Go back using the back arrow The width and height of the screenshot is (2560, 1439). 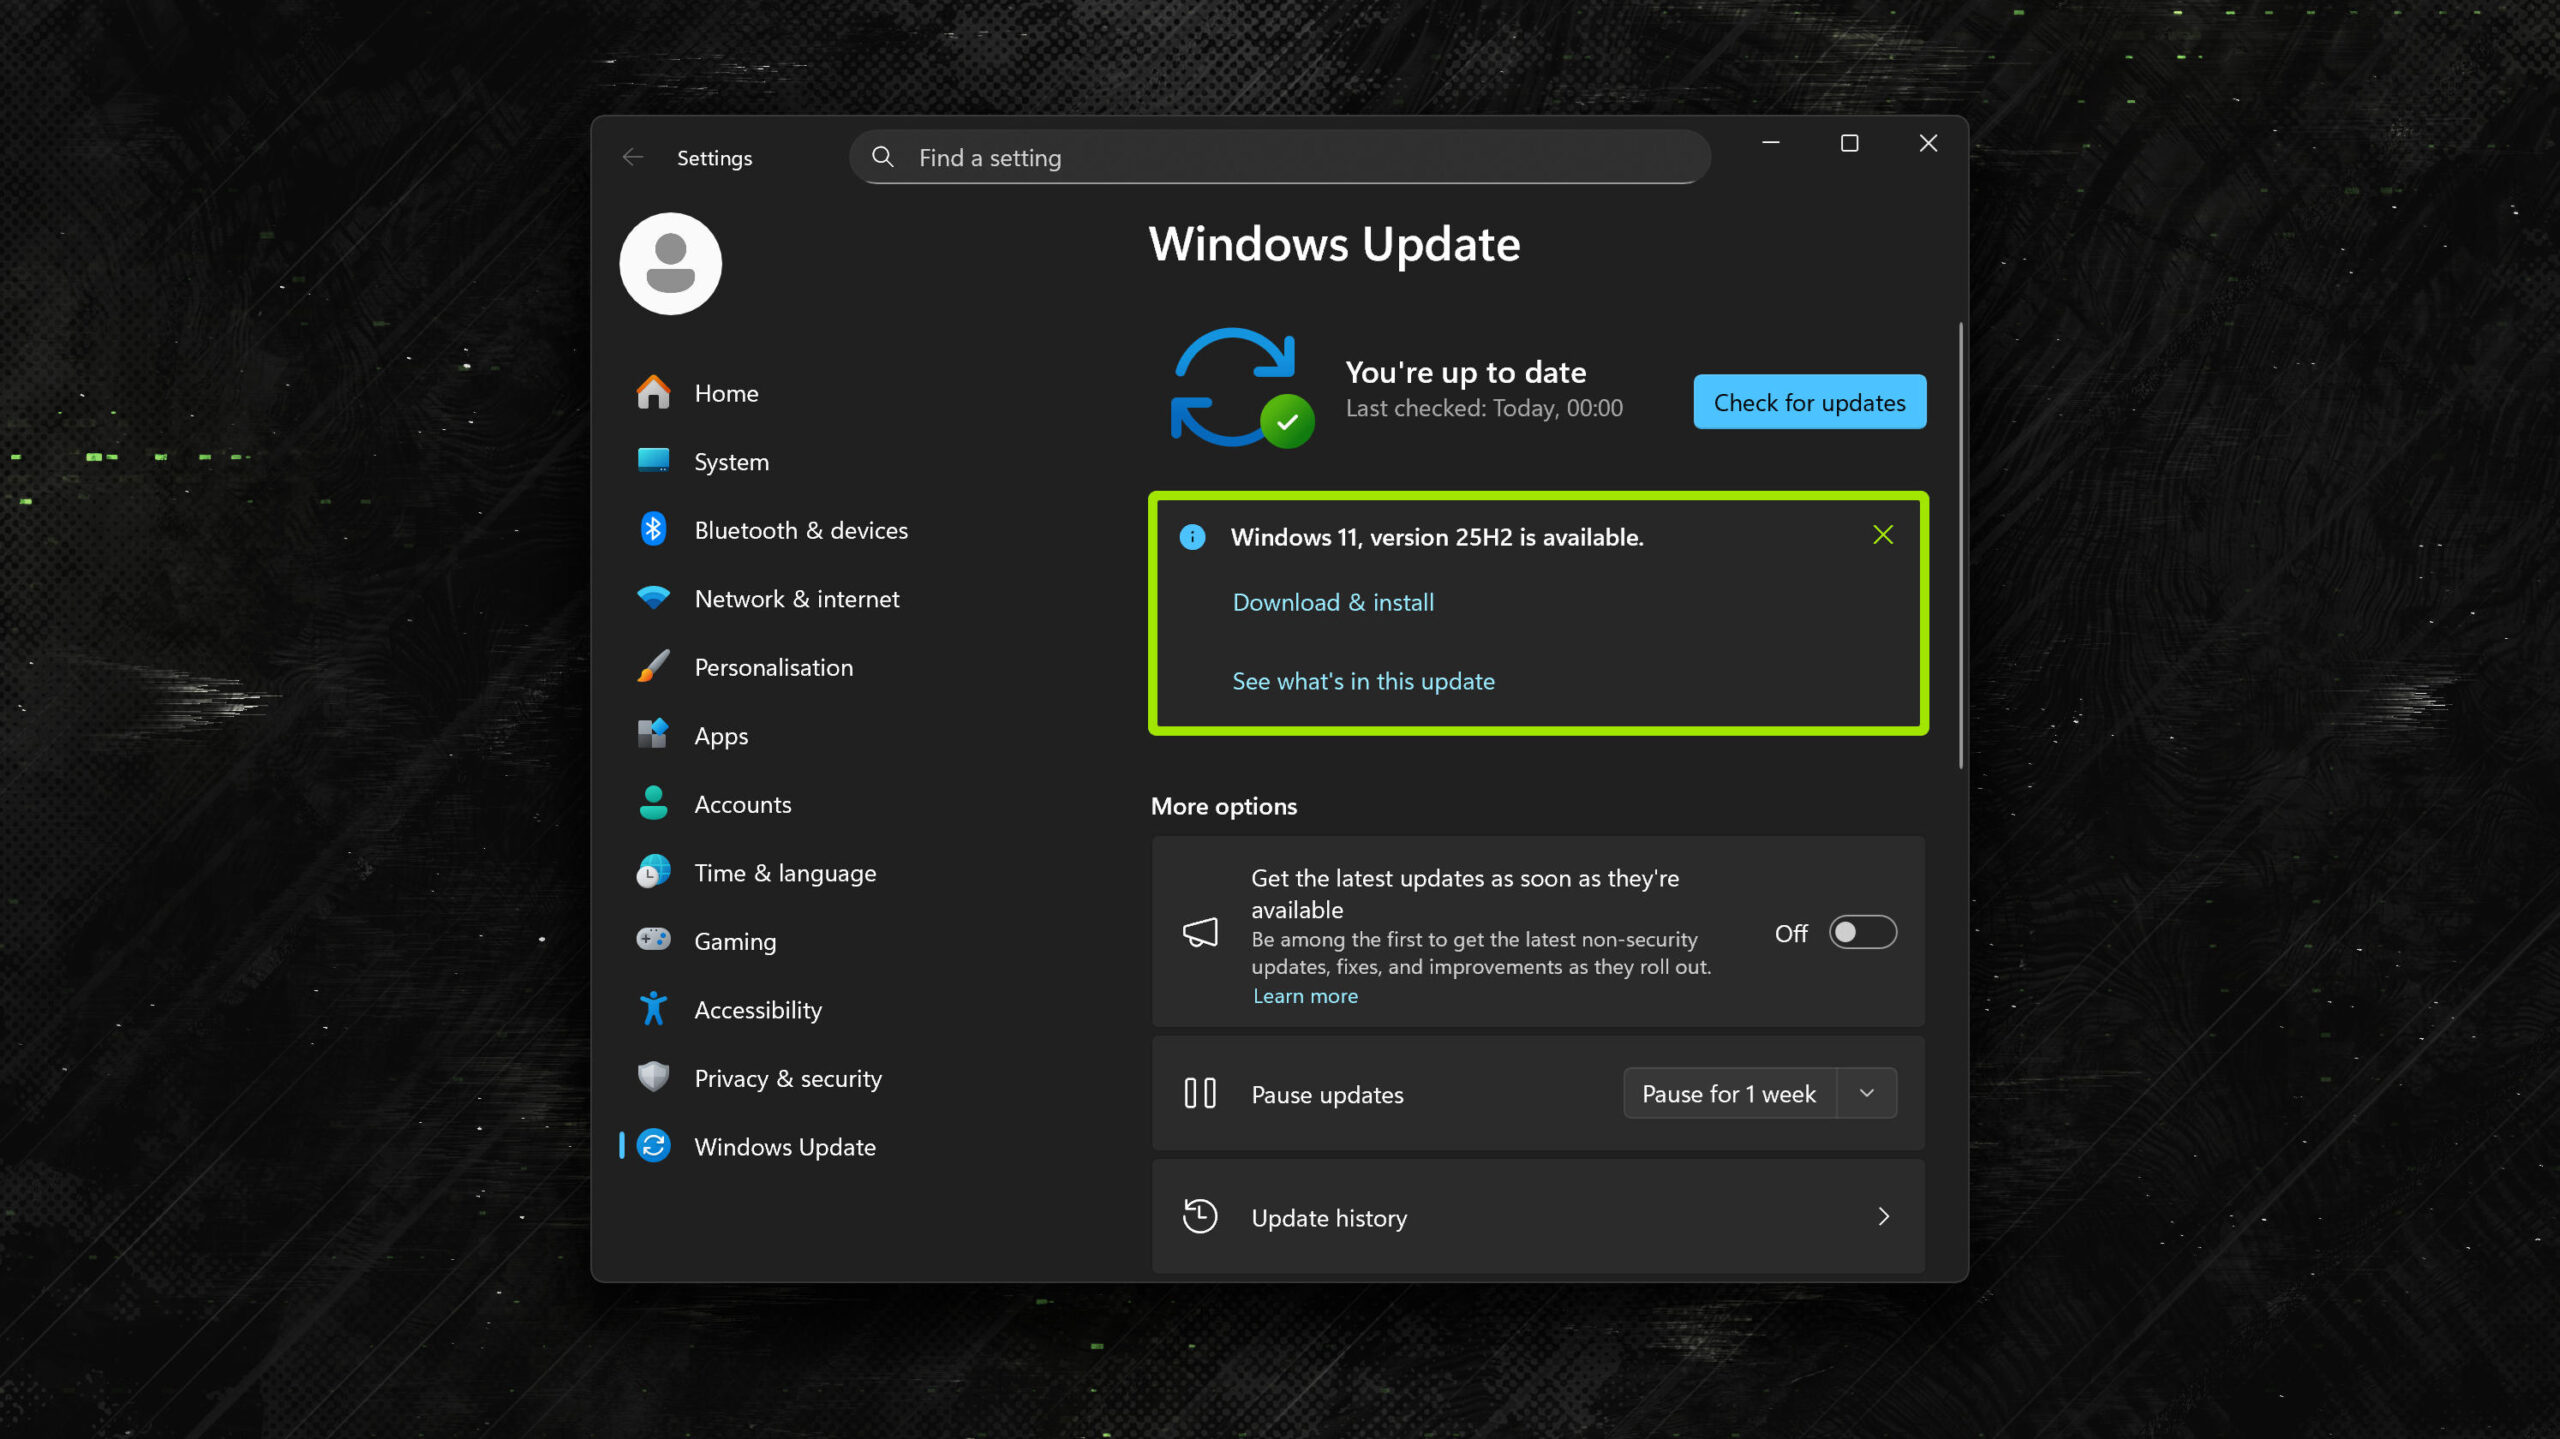[x=632, y=157]
